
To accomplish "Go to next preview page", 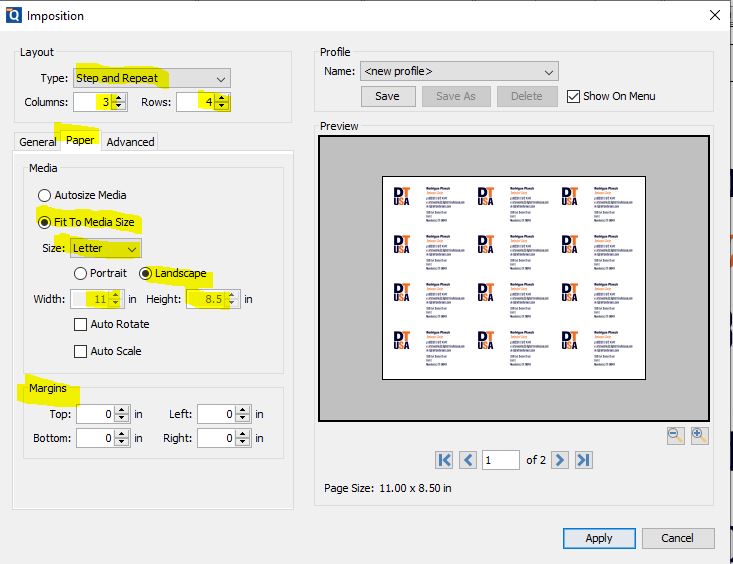I will tap(560, 460).
